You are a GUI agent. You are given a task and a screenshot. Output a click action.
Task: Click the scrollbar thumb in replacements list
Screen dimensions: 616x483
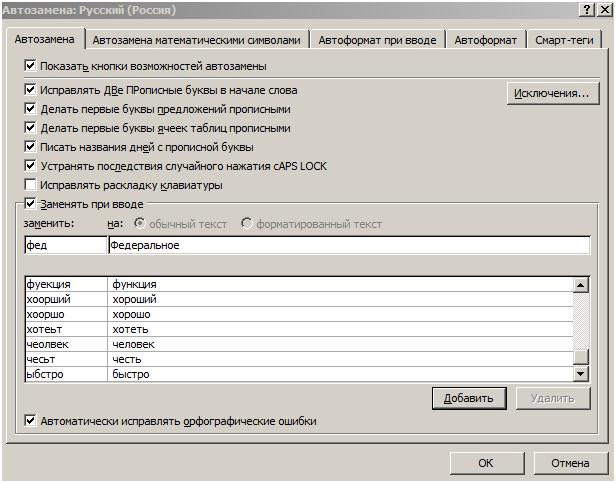pos(581,357)
